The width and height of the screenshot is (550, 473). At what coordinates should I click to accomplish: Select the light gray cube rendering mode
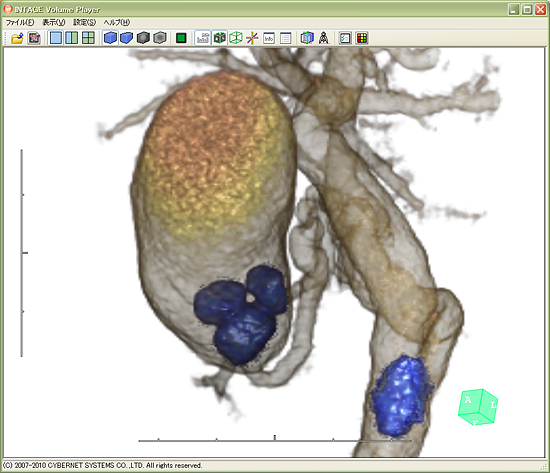[x=160, y=38]
